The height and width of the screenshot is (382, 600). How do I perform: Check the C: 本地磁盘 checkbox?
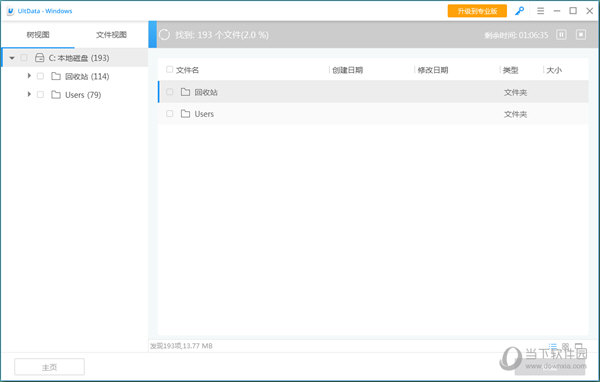(24, 58)
